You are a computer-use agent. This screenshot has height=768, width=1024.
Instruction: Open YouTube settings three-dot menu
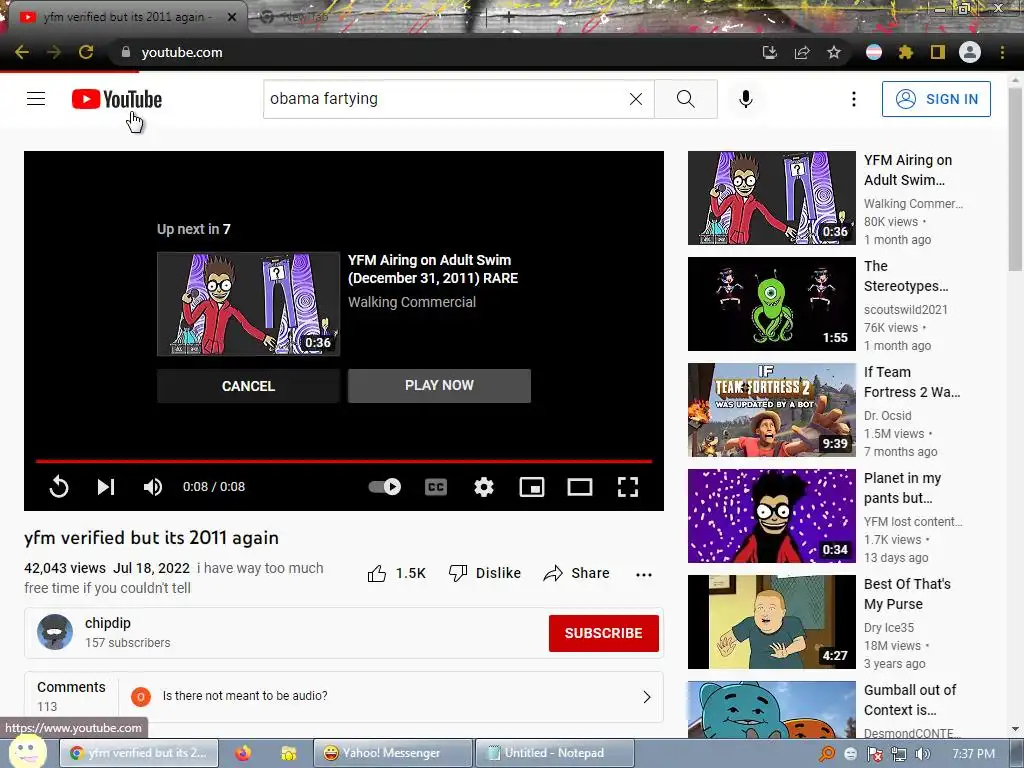point(854,99)
